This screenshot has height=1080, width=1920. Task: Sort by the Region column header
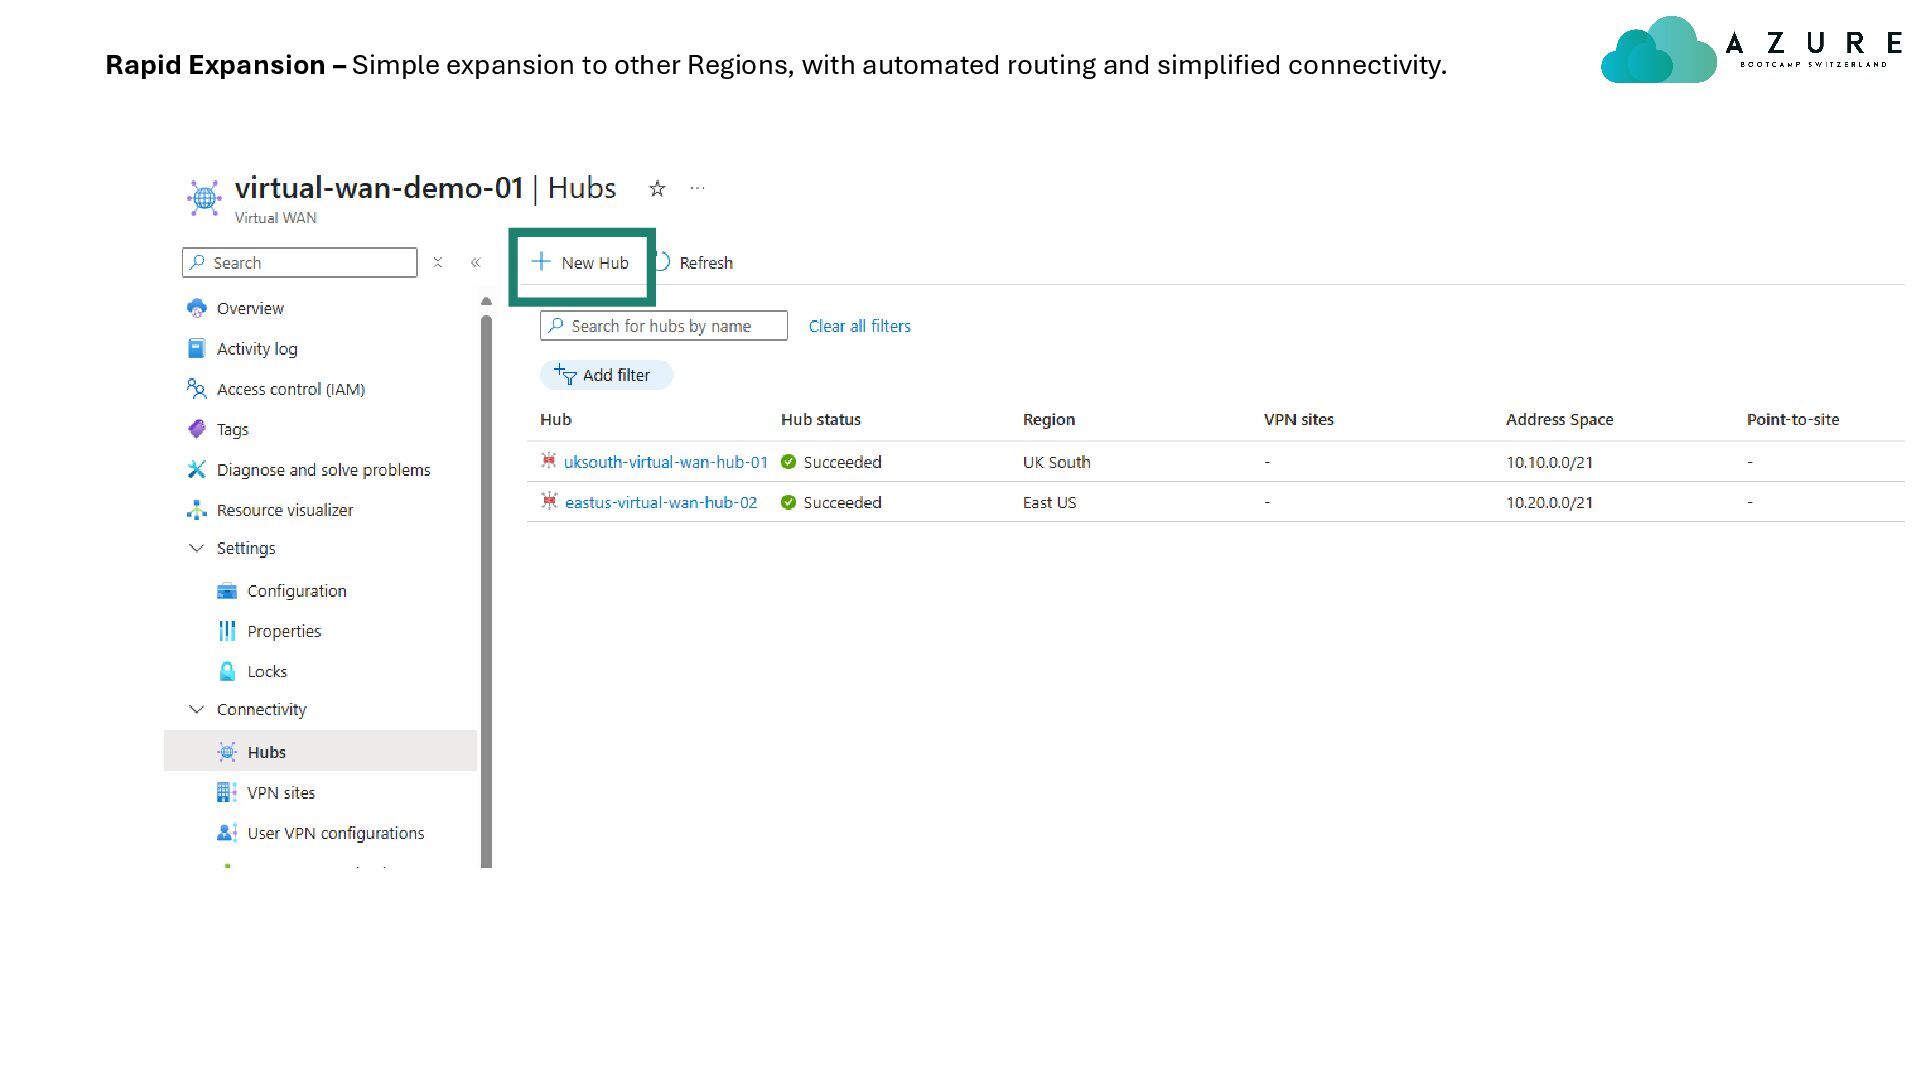1049,419
